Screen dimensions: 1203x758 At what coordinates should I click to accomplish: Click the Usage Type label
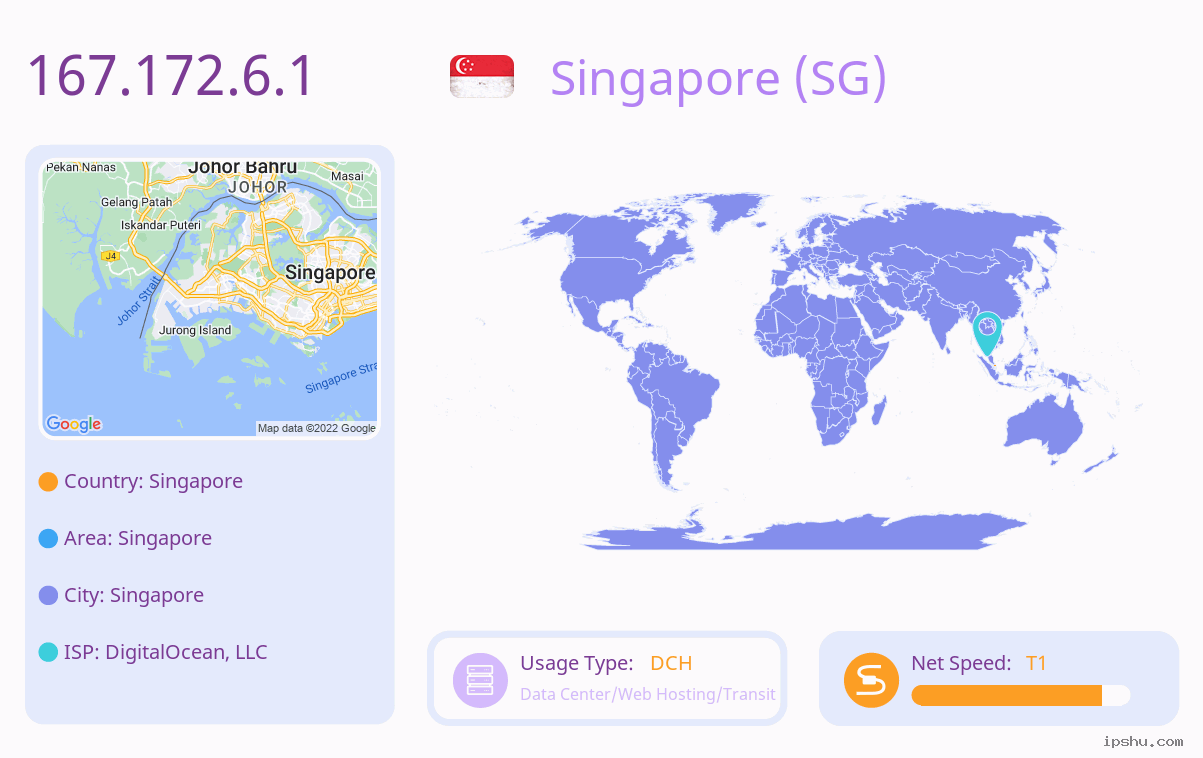[x=577, y=663]
